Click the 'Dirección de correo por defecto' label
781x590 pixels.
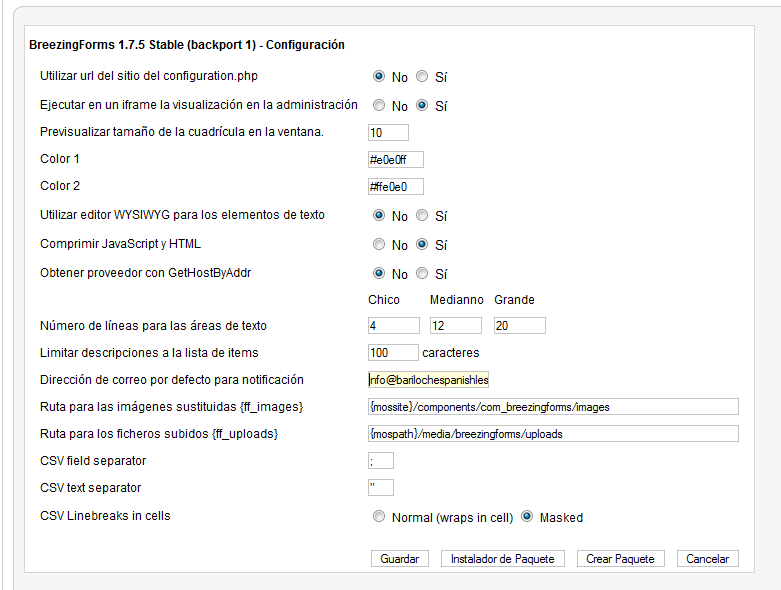[172, 379]
